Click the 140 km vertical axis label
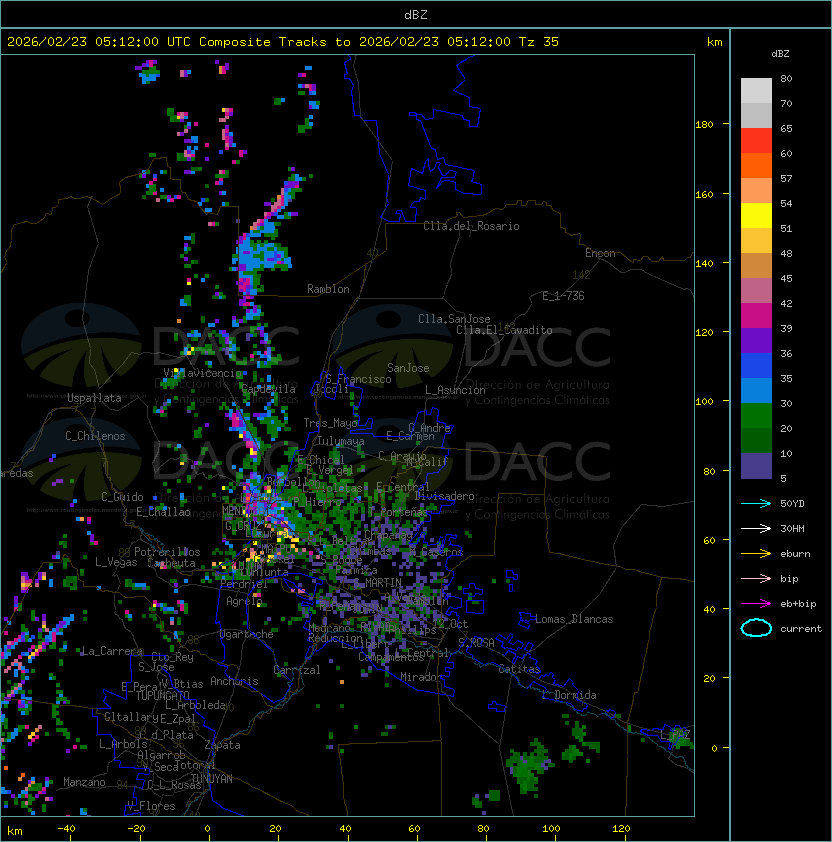Screen dimensions: 832x842 704,264
